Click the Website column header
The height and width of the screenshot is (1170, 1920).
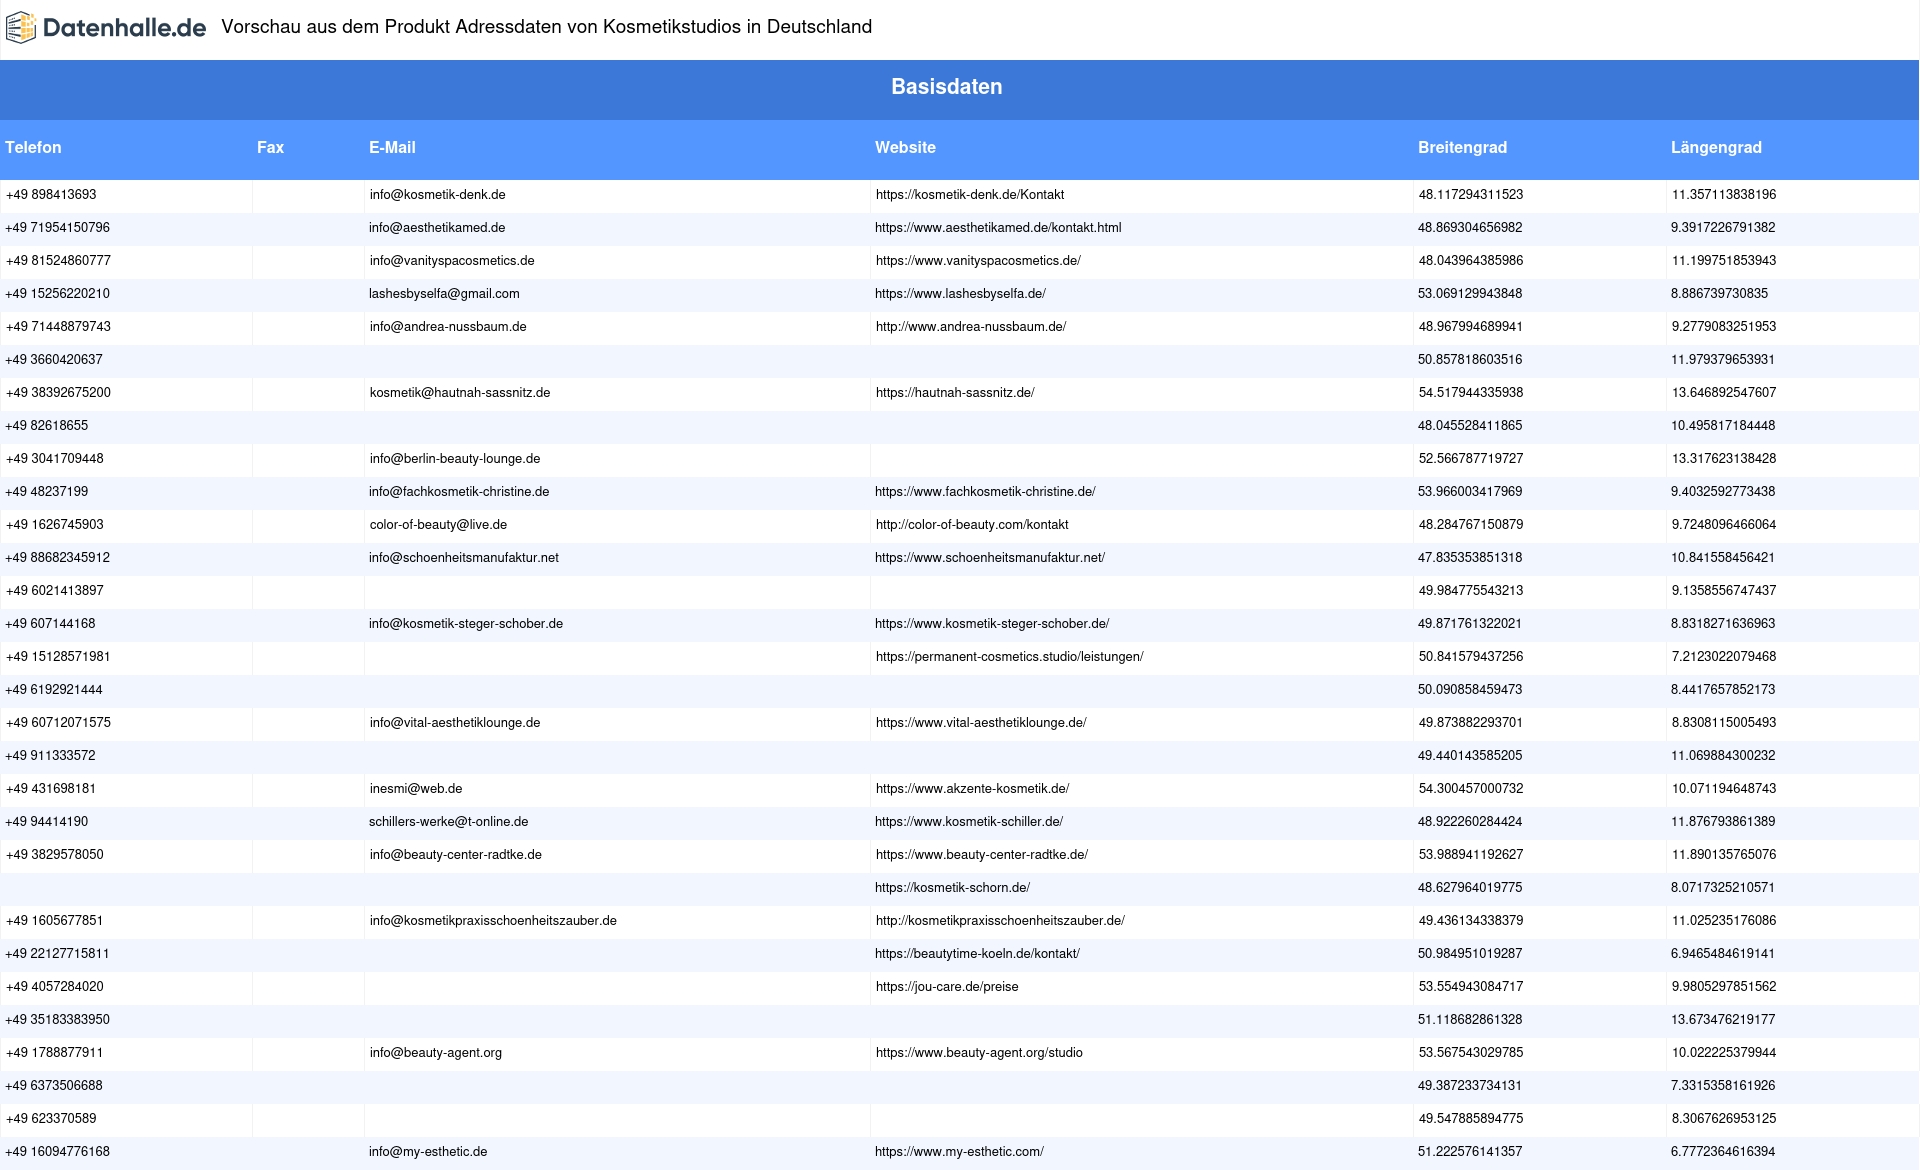[905, 147]
